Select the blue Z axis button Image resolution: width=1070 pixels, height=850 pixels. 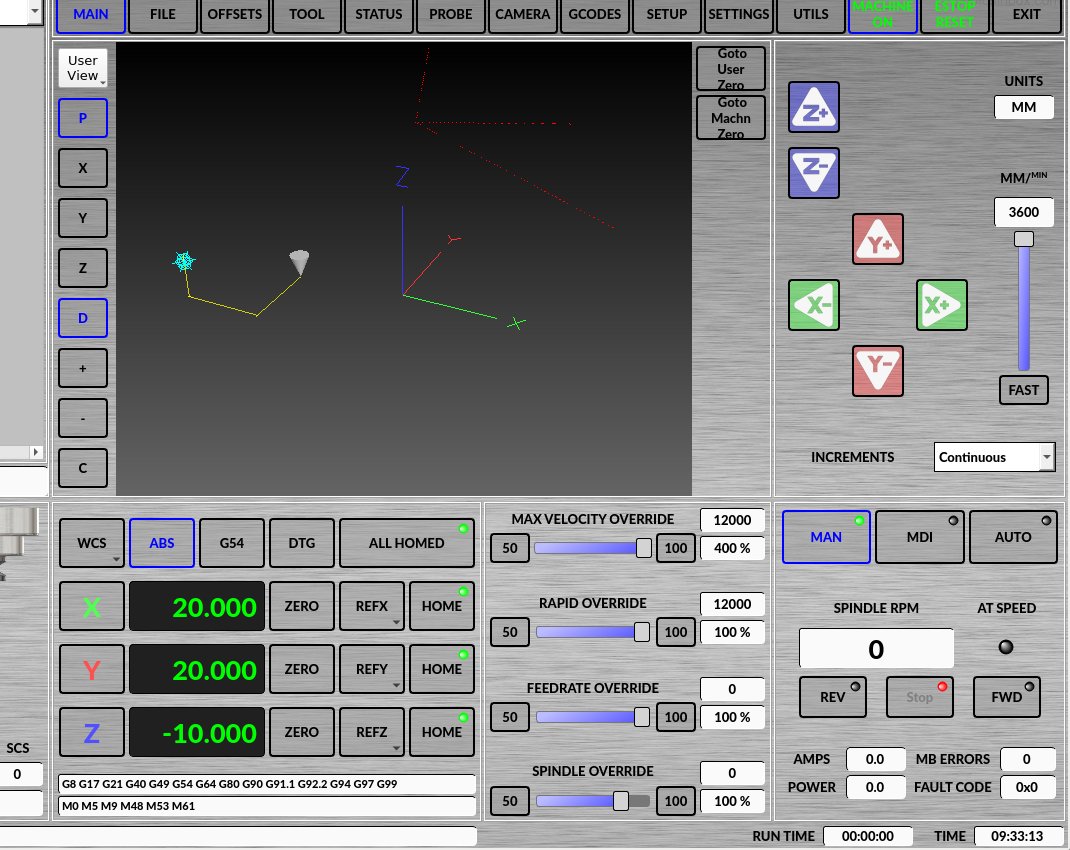coord(92,732)
